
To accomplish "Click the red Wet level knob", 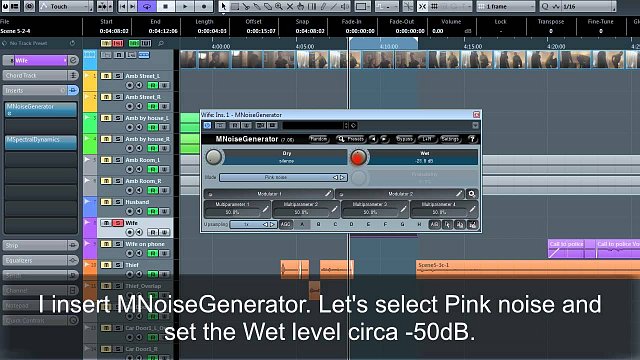I will (358, 157).
